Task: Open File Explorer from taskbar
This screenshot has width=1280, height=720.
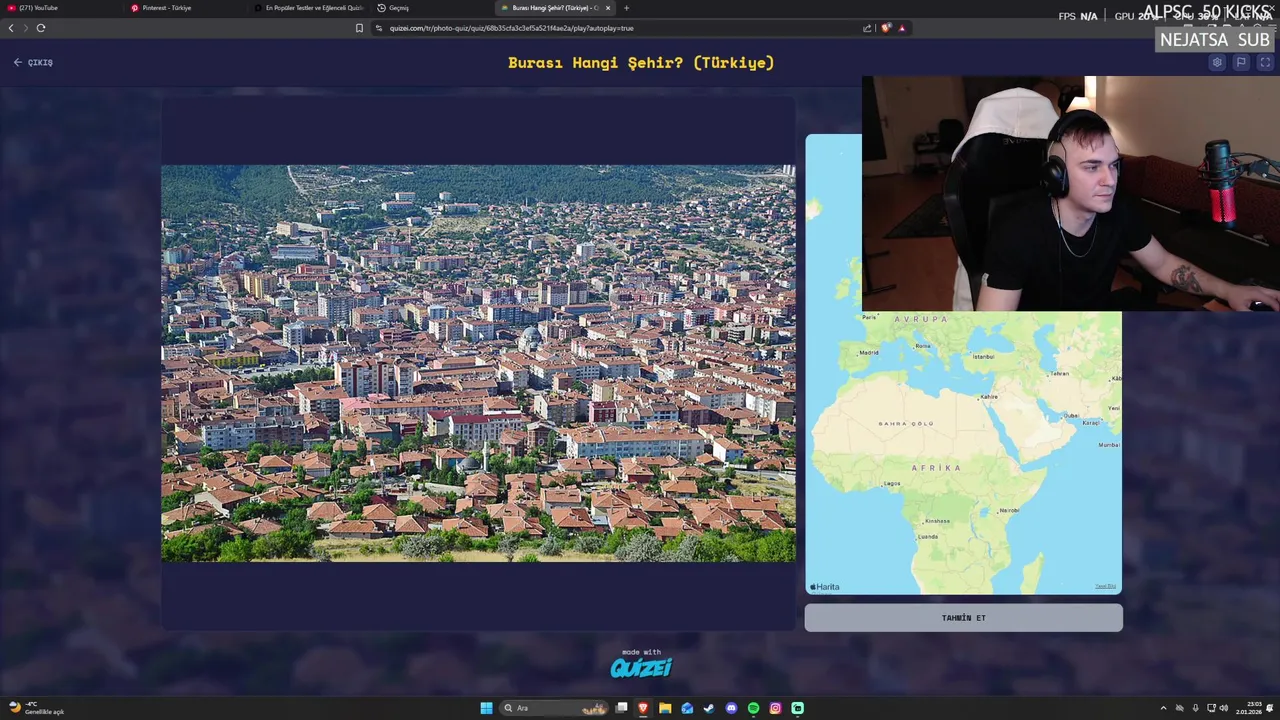Action: click(665, 708)
